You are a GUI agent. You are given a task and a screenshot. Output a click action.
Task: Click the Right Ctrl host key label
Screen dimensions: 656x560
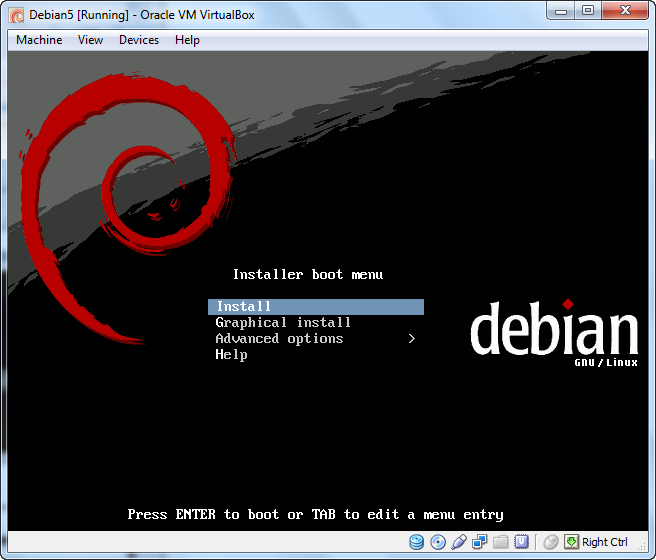coord(605,542)
